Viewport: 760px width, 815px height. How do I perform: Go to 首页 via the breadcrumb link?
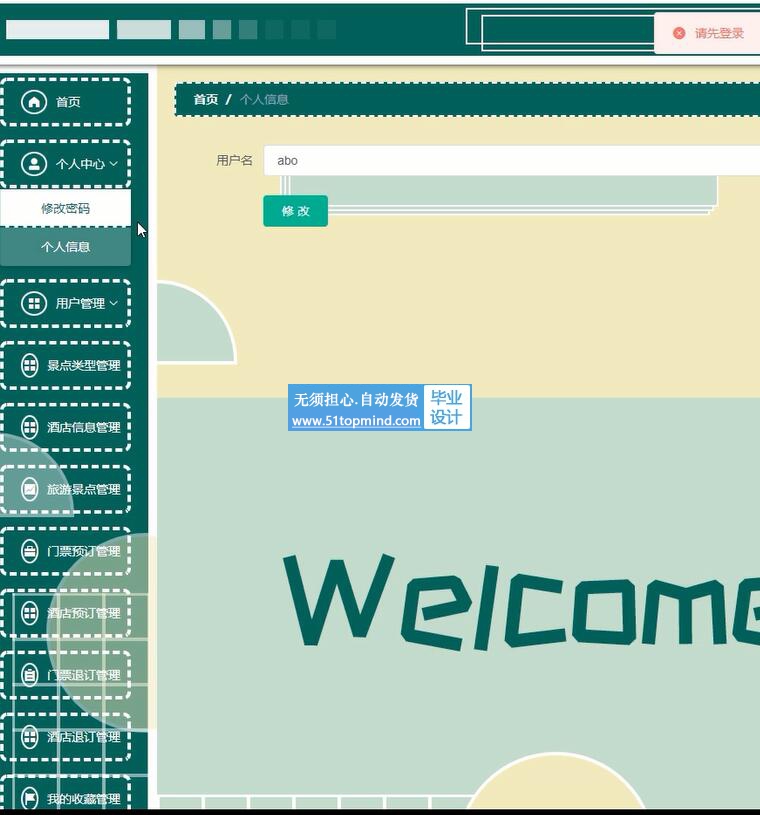(205, 99)
